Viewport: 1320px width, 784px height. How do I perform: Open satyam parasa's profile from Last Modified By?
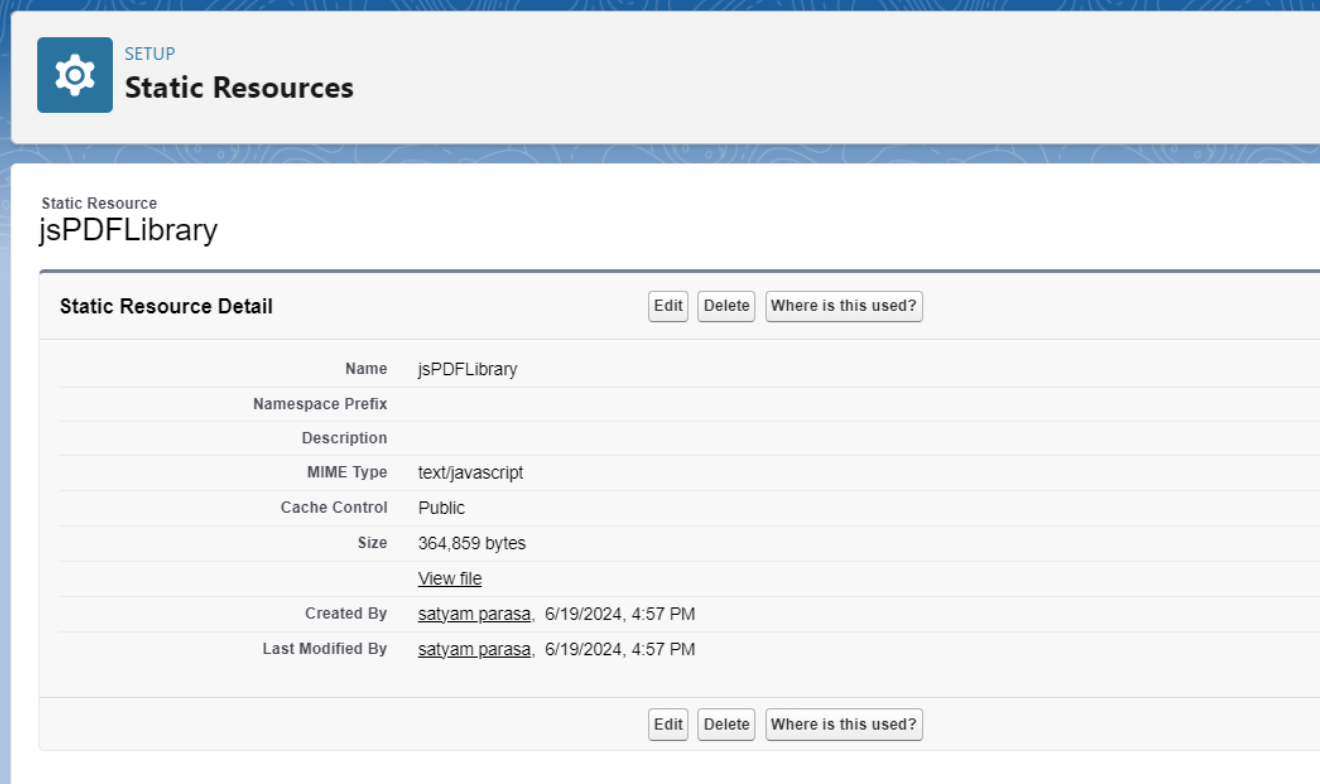tap(474, 648)
